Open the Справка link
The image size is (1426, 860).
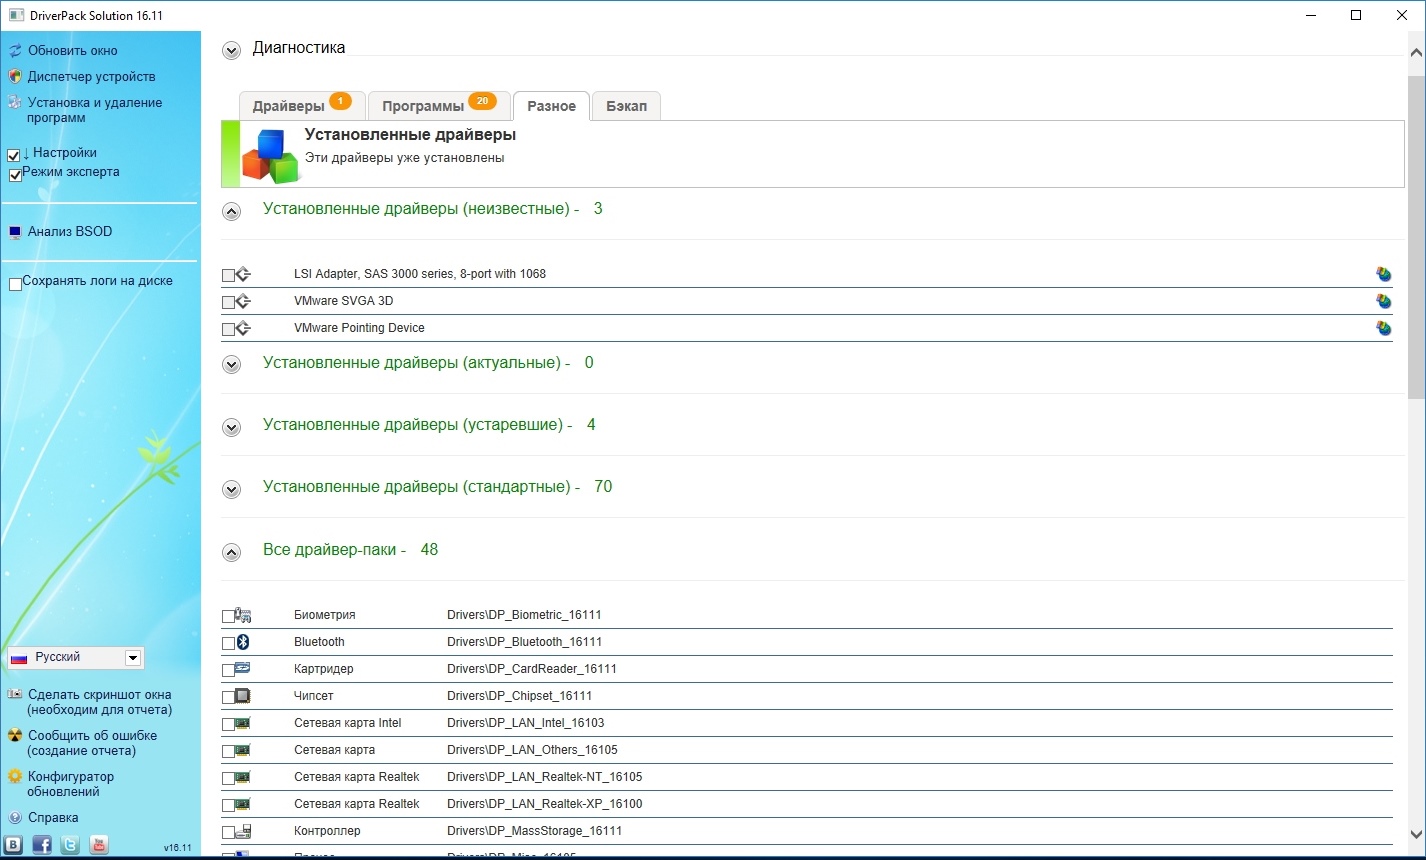(53, 817)
